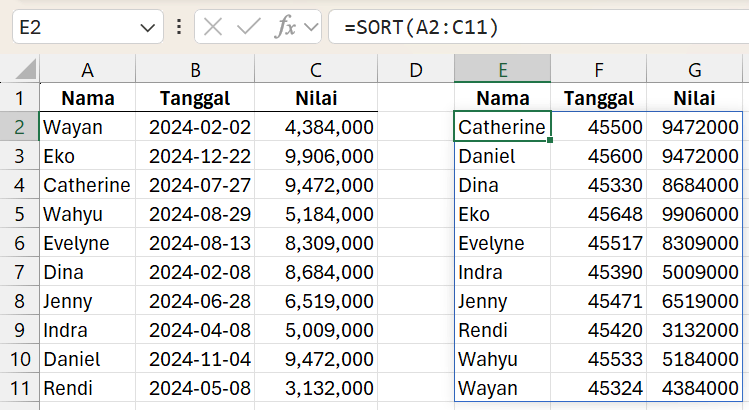Open the Name Box dropdown arrow

(x=148, y=28)
